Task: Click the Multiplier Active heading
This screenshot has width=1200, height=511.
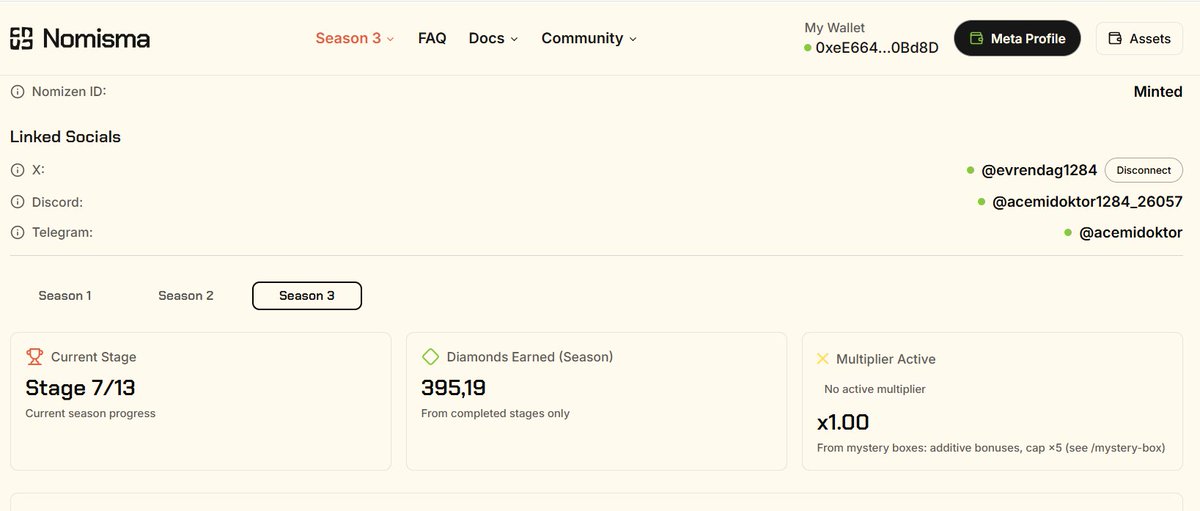Action: coord(886,358)
